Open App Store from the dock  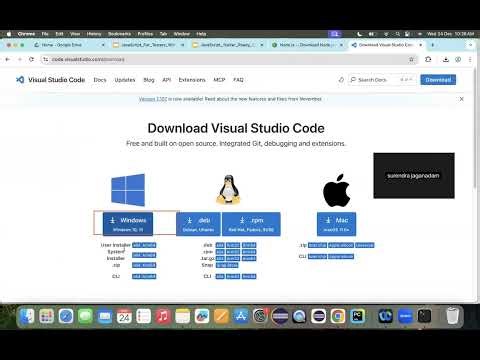pos(241,316)
